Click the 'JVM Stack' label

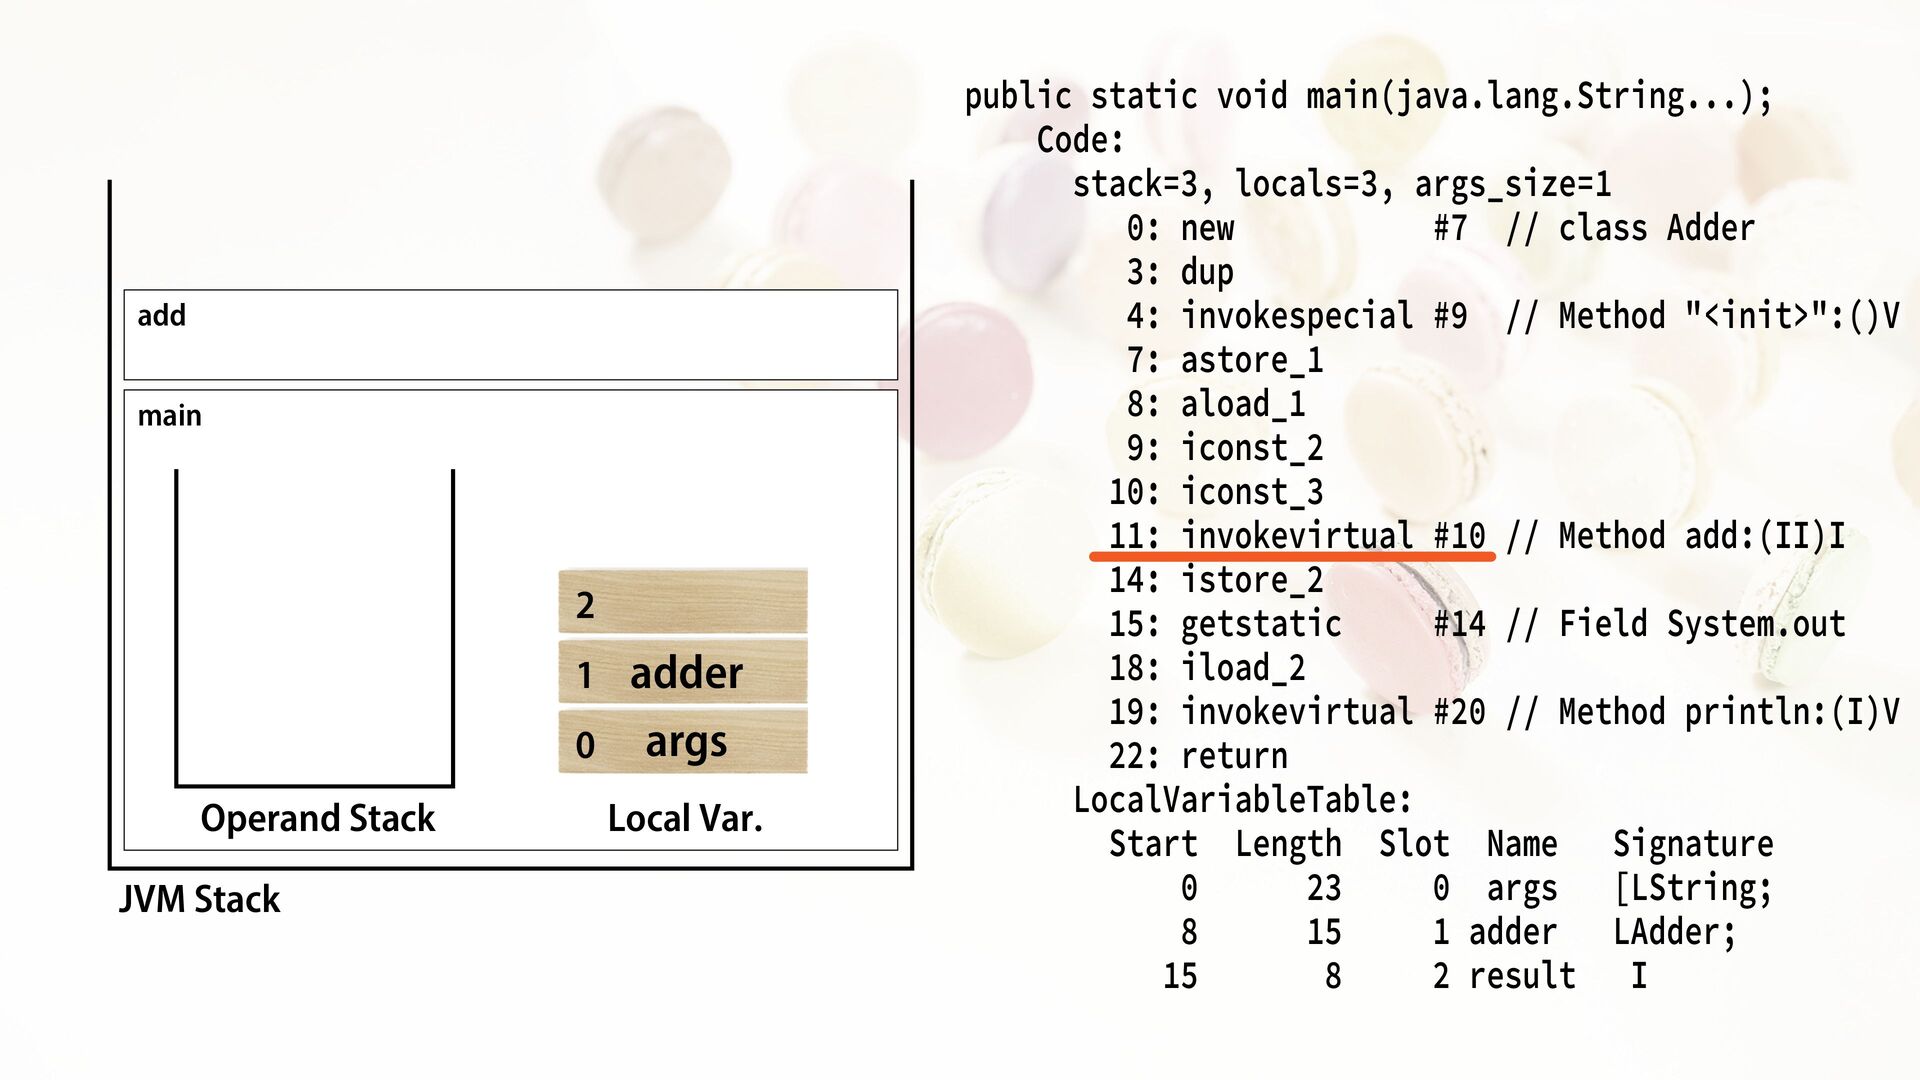(x=199, y=899)
